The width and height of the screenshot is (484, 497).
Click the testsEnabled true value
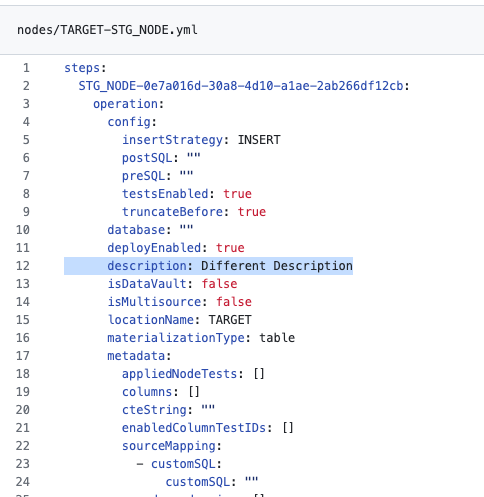237,194
